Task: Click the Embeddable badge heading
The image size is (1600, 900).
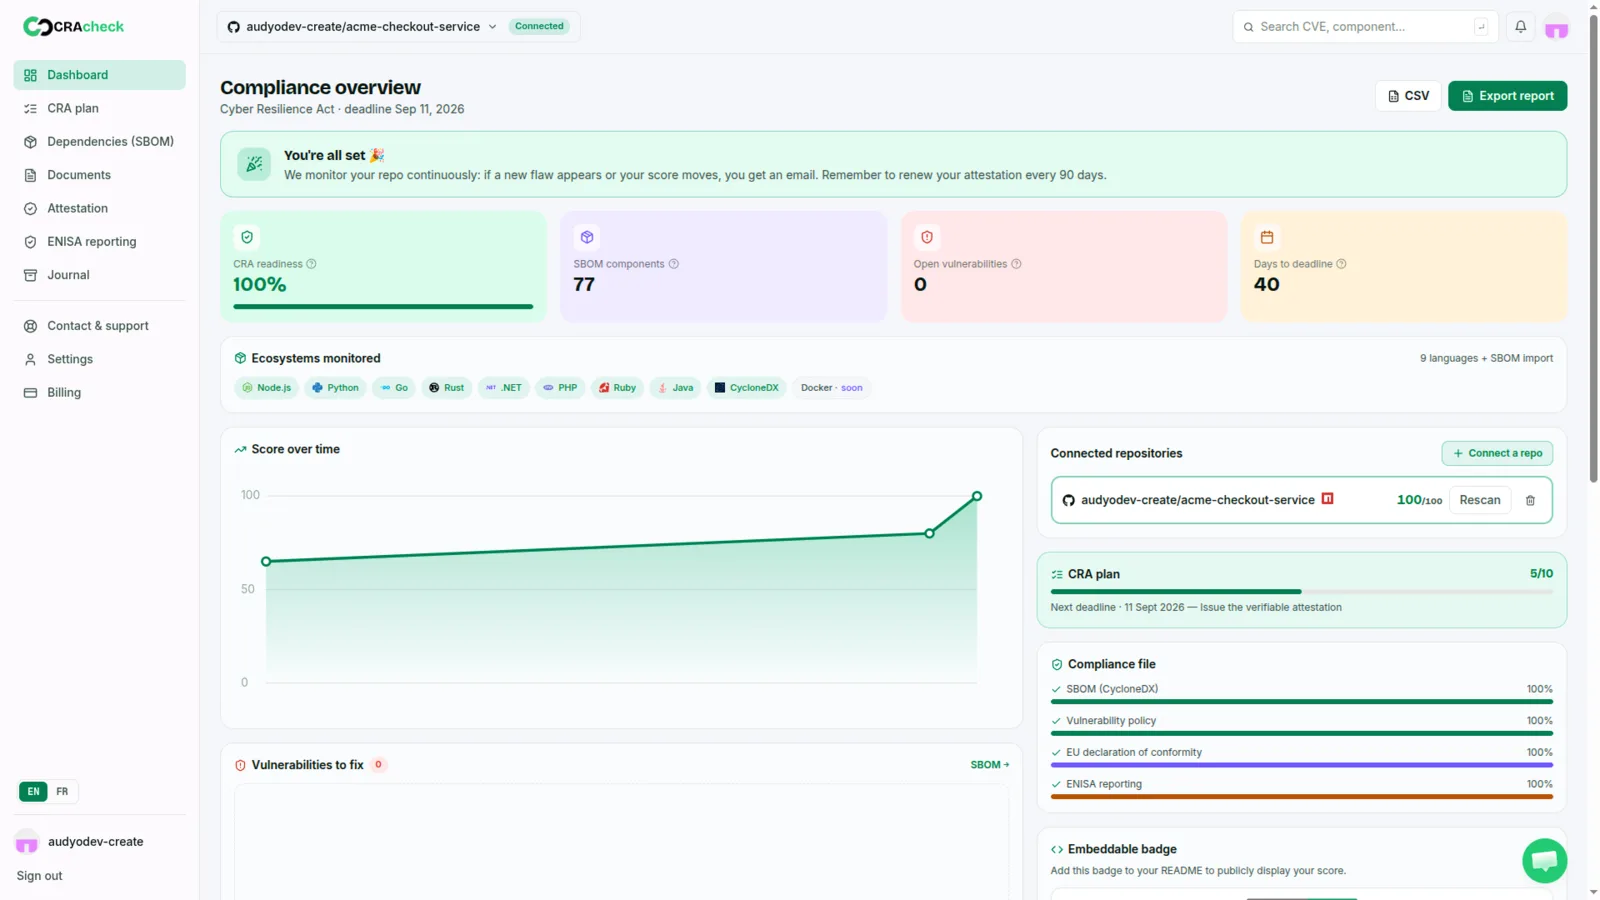Action: (x=1122, y=849)
